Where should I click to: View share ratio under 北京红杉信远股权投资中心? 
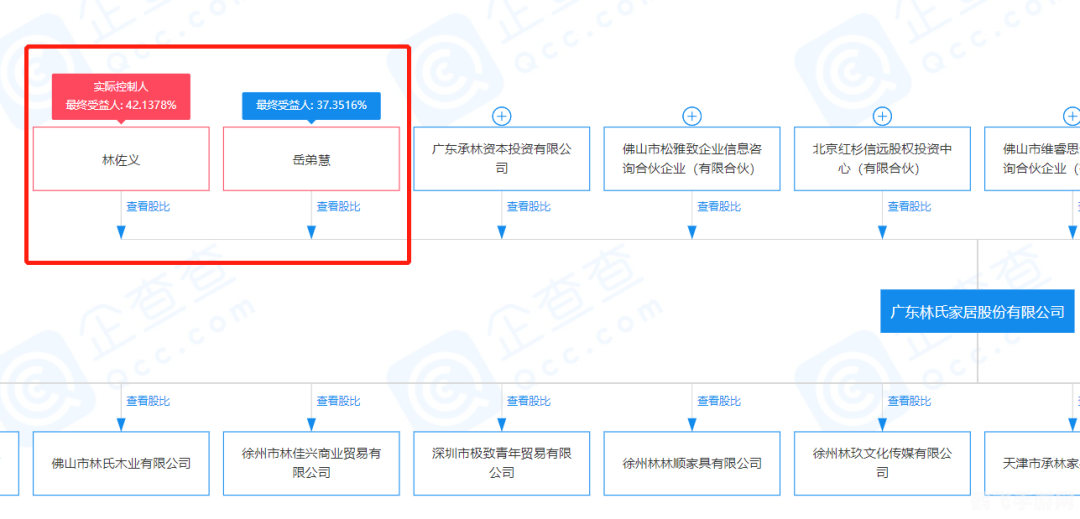908,206
